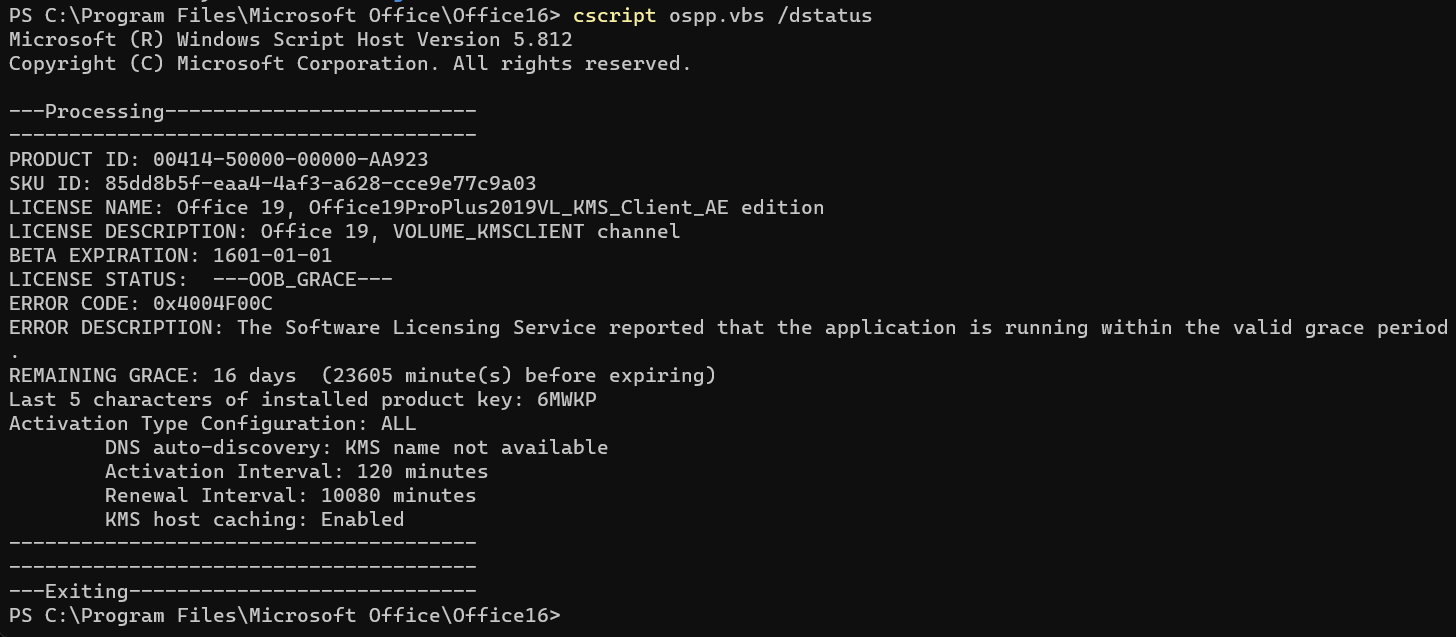Click the REMAINING GRACE 16 days text

(x=254, y=376)
